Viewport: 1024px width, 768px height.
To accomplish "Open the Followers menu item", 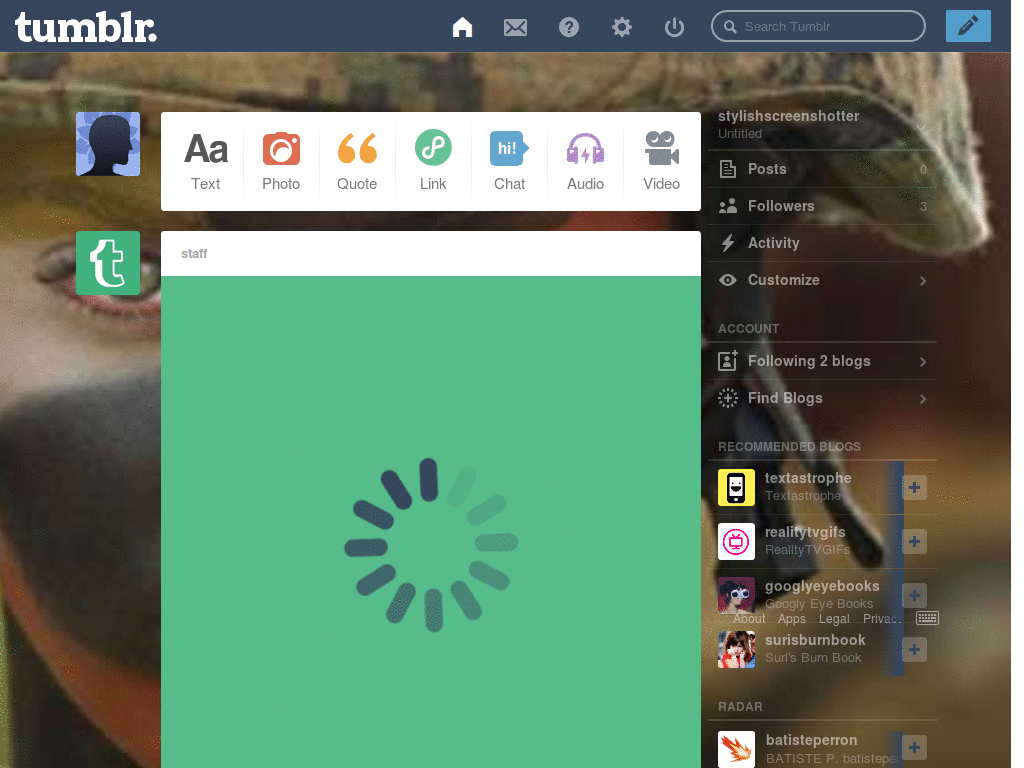I will point(822,206).
